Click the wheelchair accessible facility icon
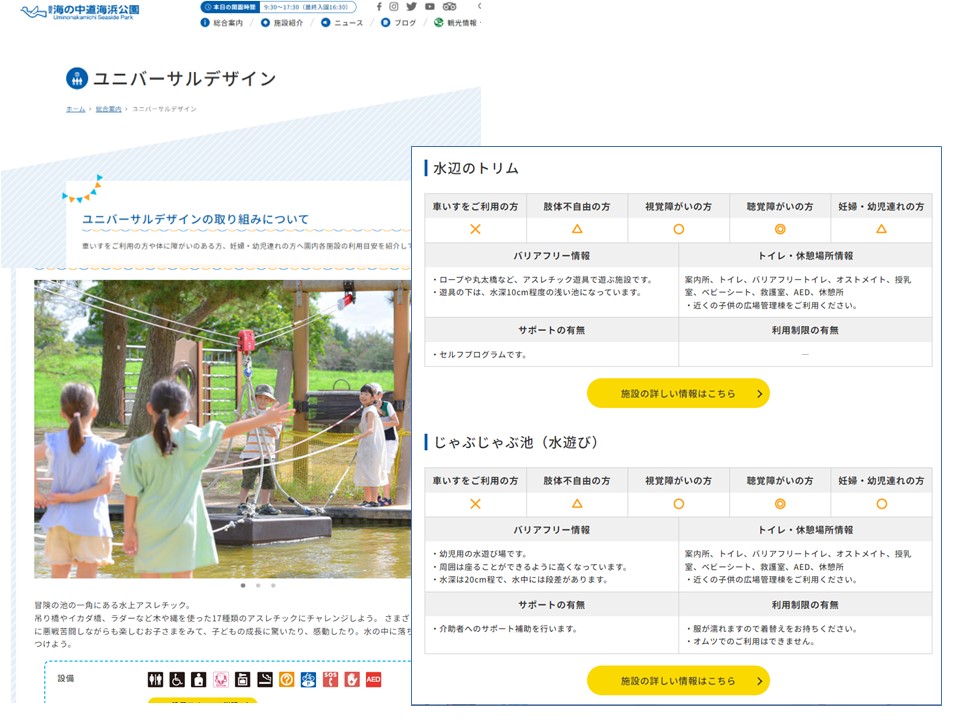This screenshot has width=960, height=720. (x=177, y=679)
